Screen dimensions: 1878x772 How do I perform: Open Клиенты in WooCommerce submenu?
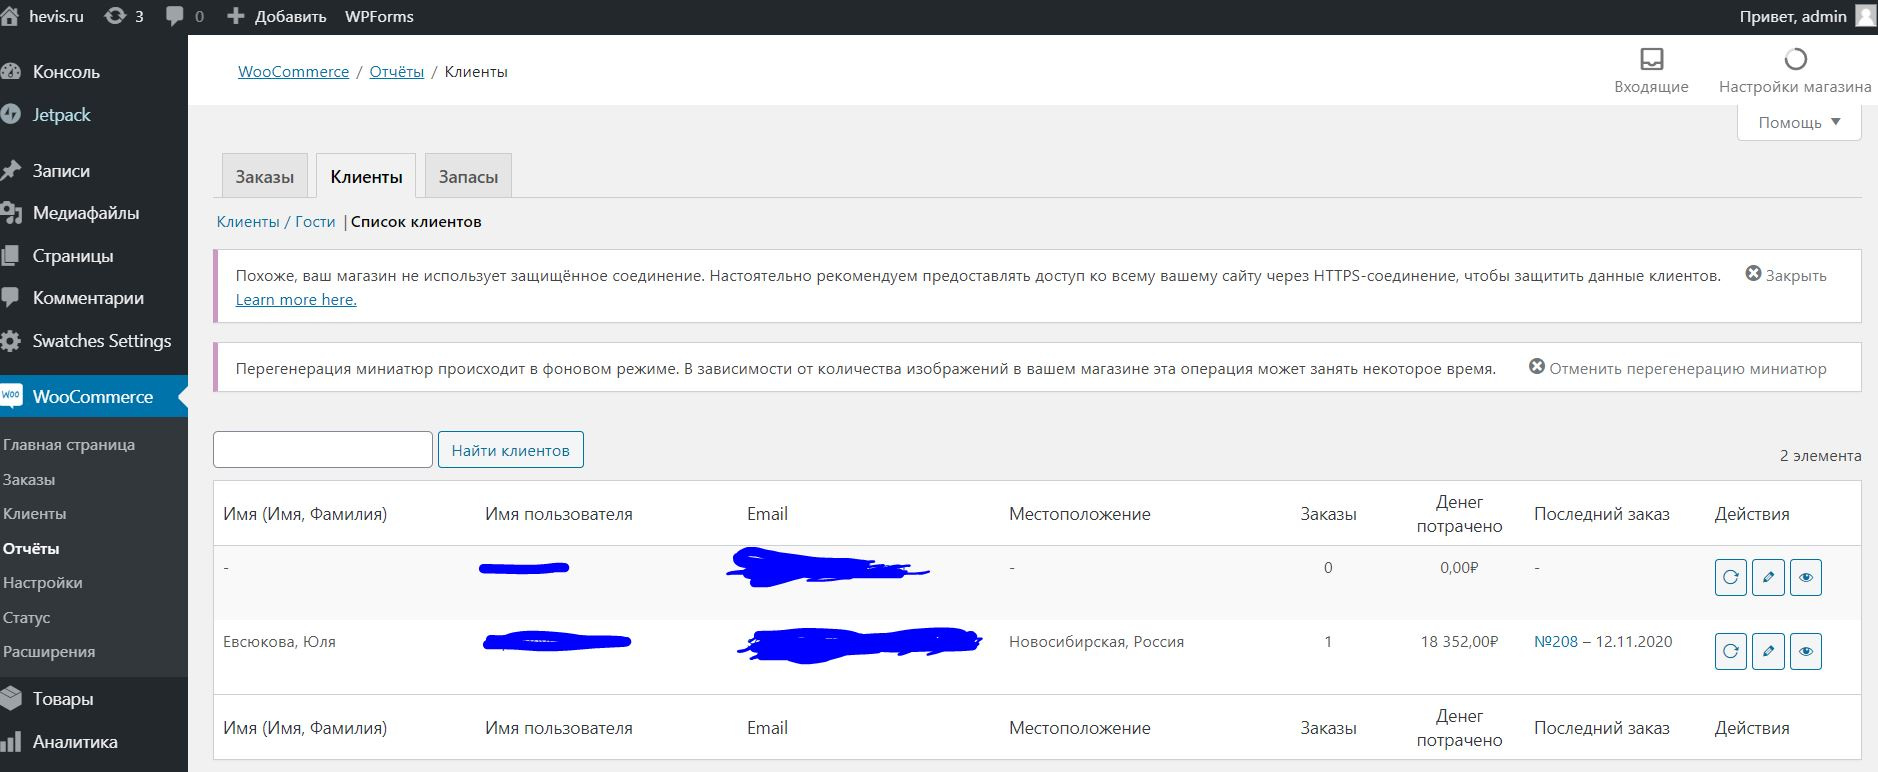[35, 514]
